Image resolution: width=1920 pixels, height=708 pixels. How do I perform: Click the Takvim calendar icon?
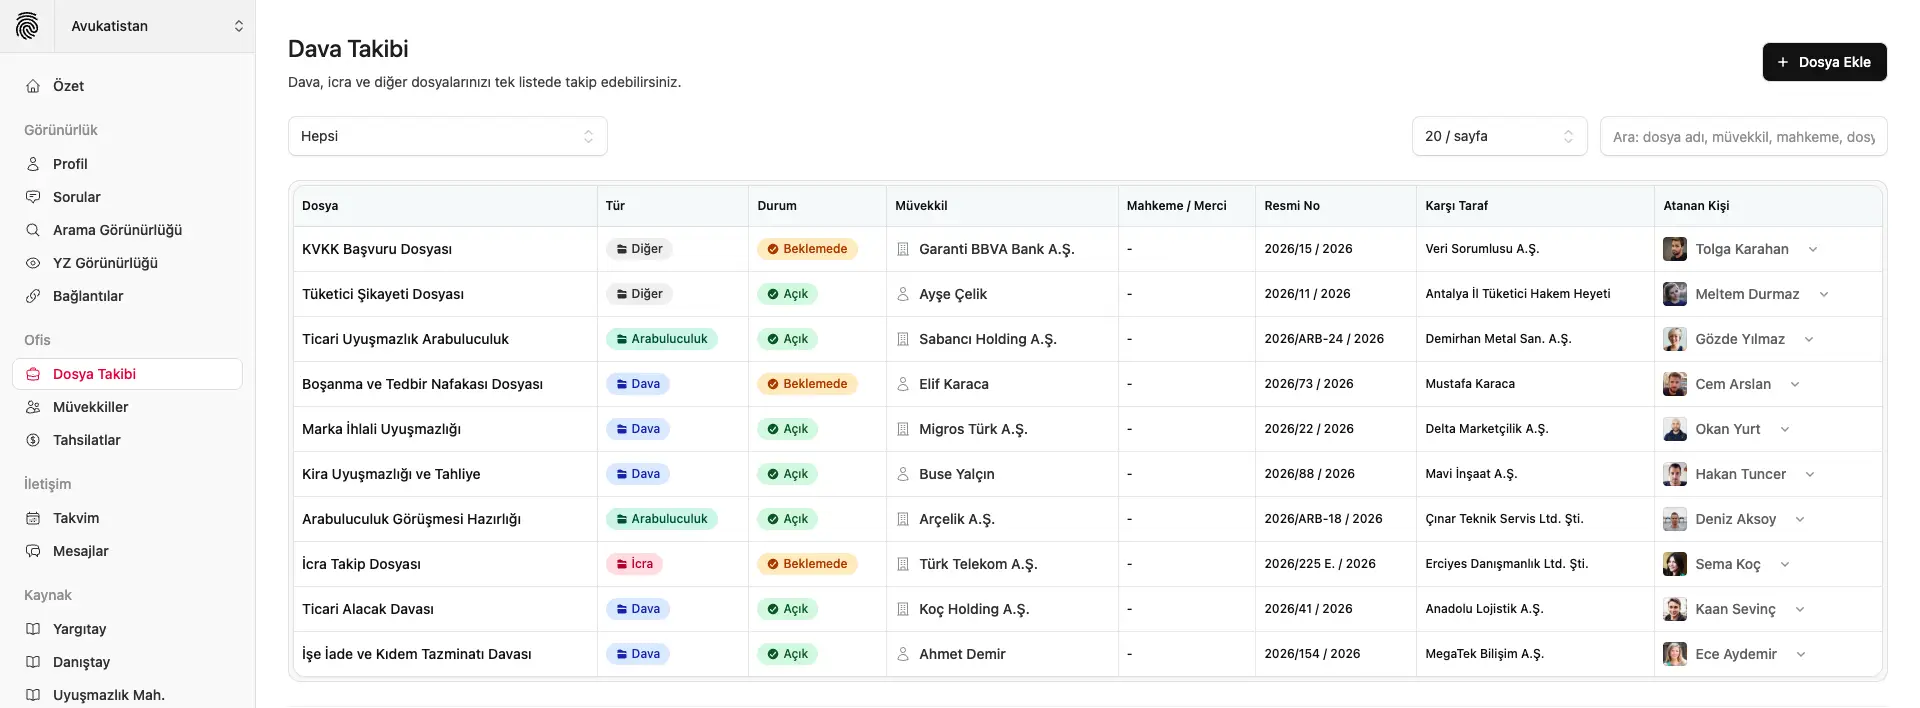point(33,518)
